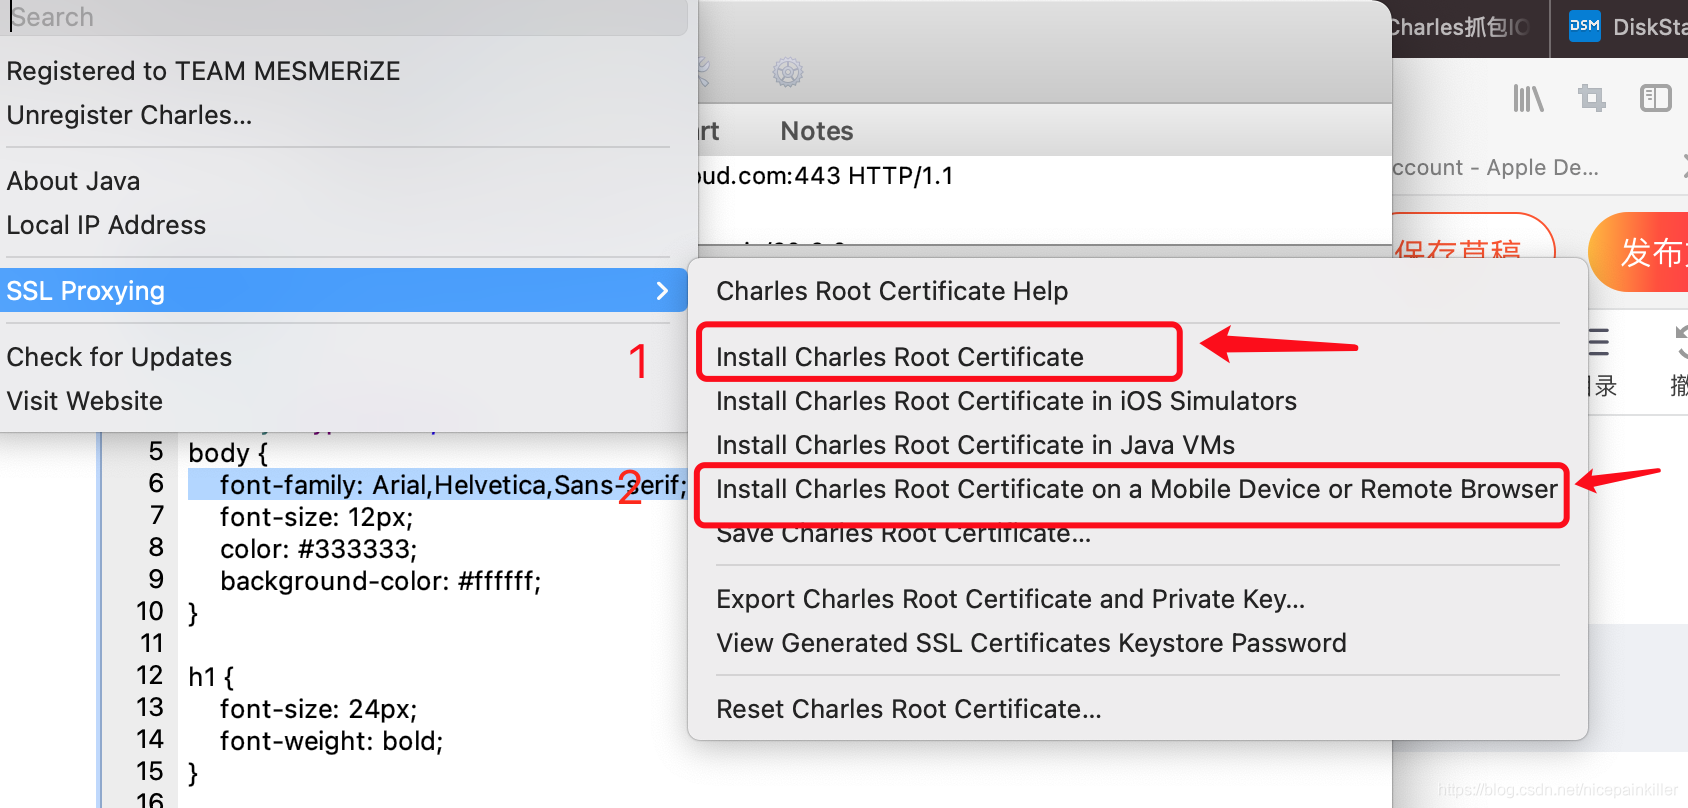The height and width of the screenshot is (808, 1688).
Task: Select the Account - Apple Developer tab
Action: pos(1495,167)
